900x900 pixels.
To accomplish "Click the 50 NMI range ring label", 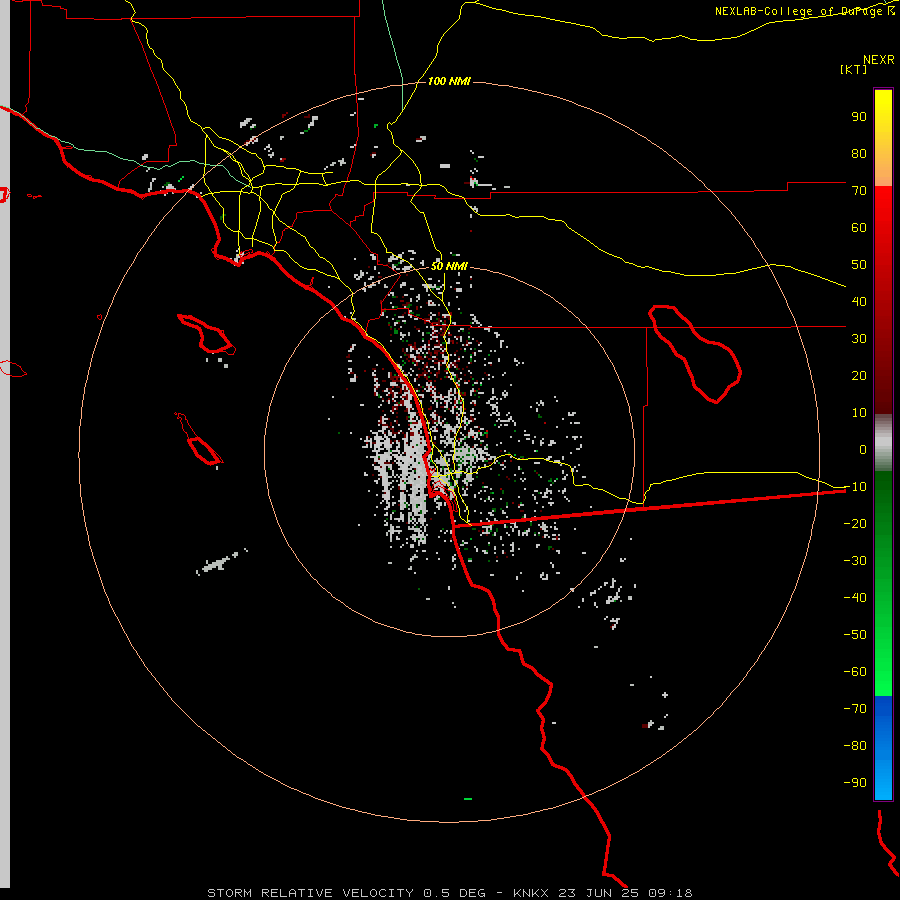I will click(449, 266).
